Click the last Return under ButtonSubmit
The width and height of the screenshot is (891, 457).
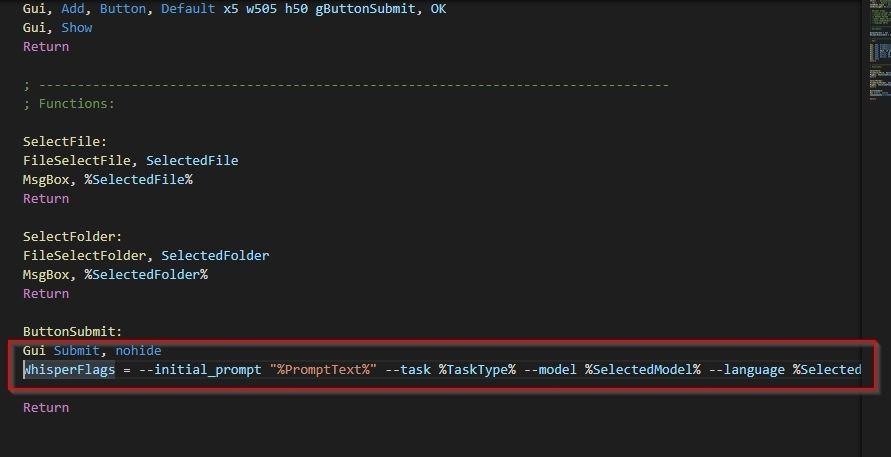tap(46, 407)
